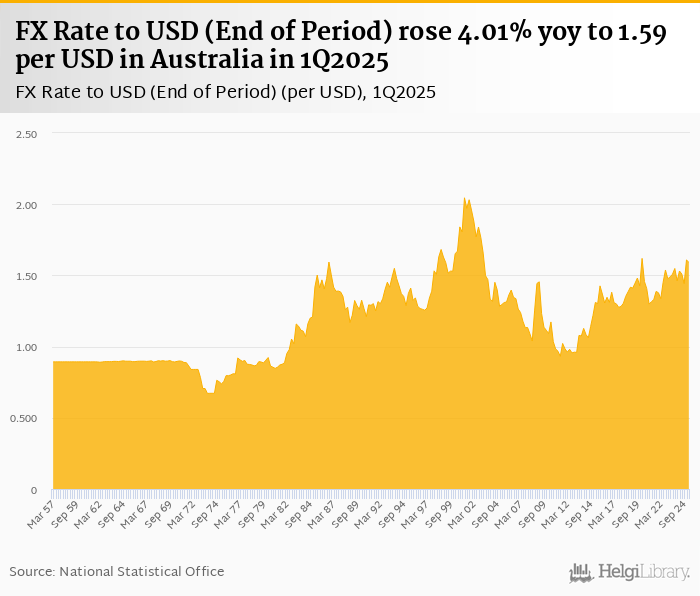The height and width of the screenshot is (596, 700).
Task: Click the 0.500 y-axis label
Action: [x=22, y=418]
